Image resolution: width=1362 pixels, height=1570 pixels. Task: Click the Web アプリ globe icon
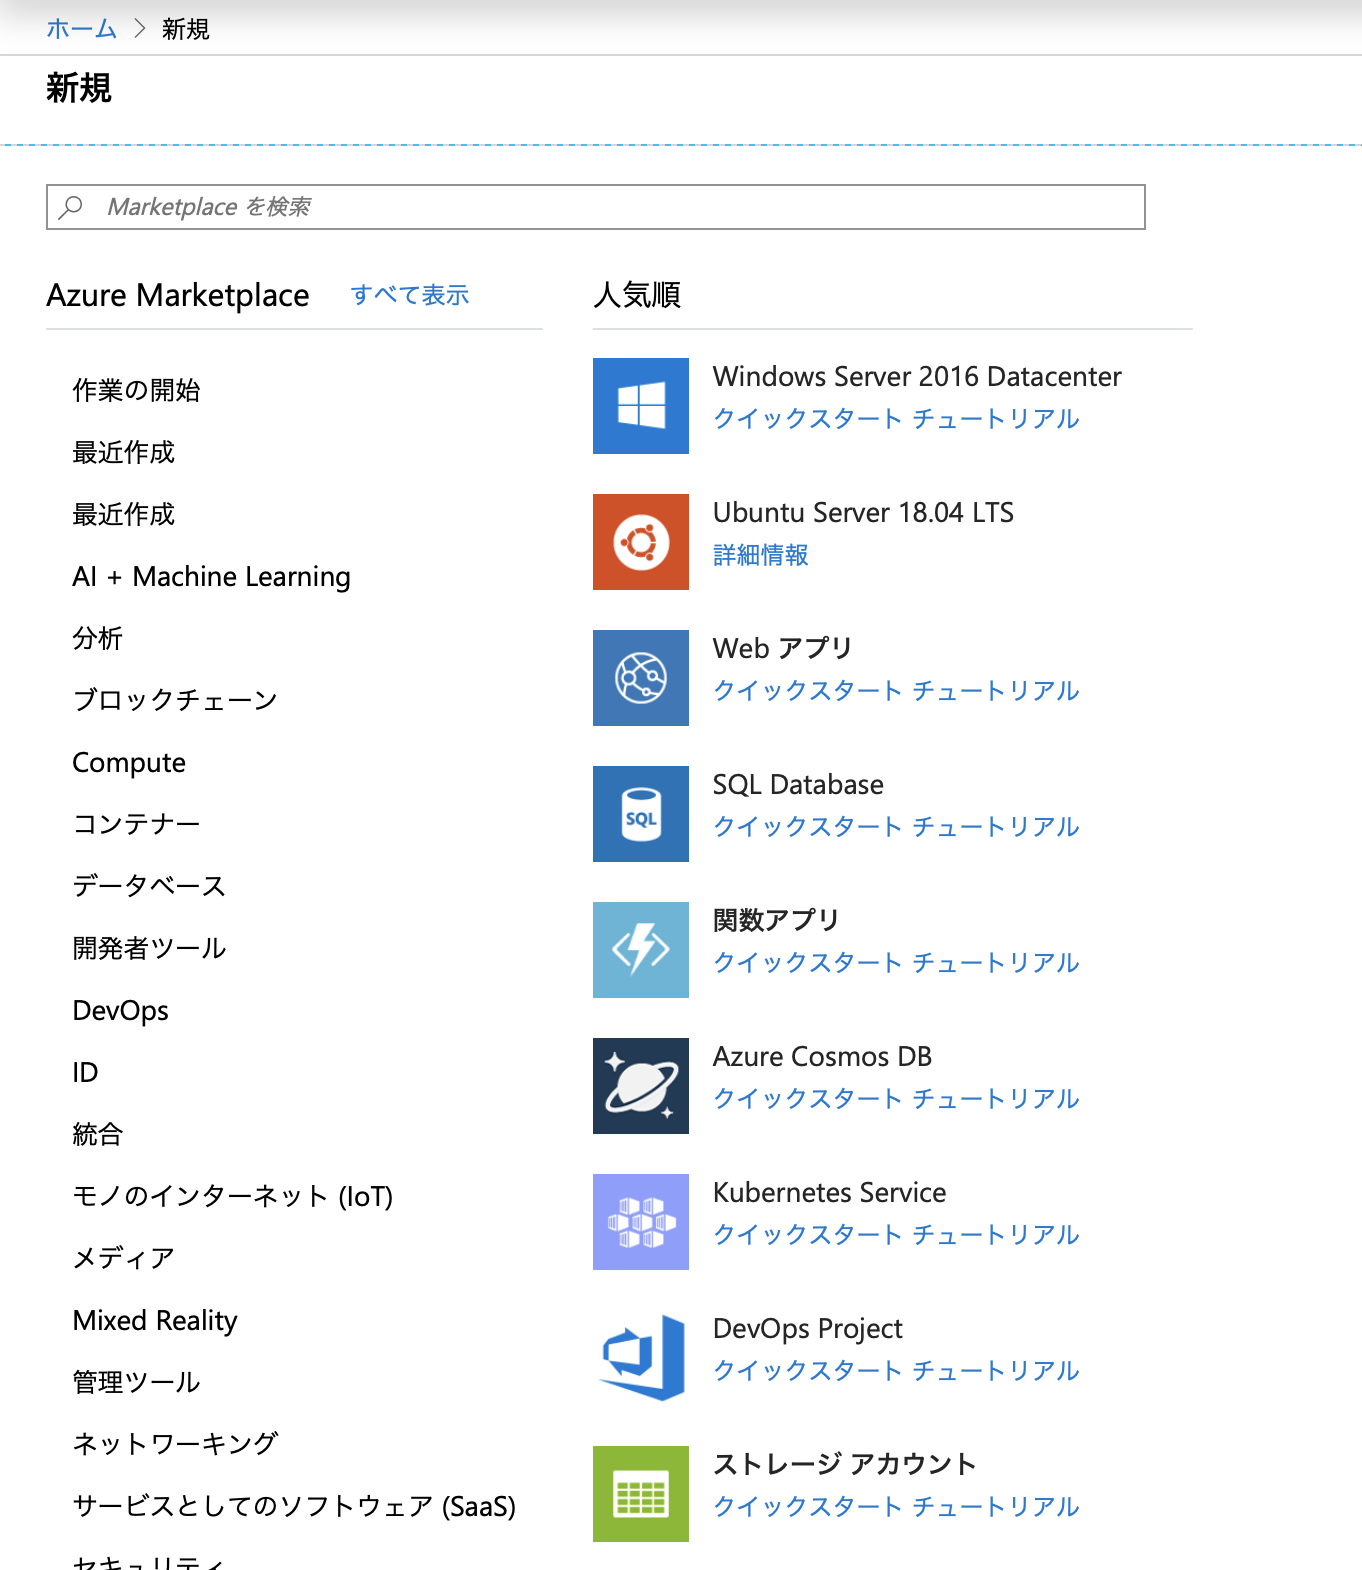641,678
